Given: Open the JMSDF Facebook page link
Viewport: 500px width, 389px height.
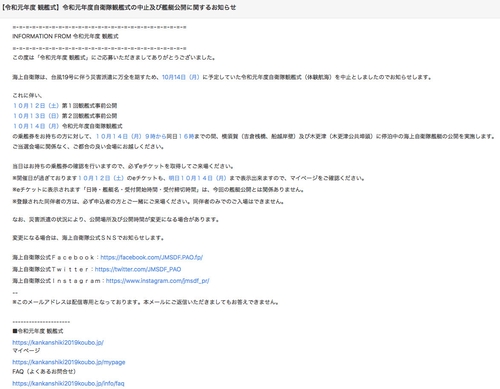Looking at the screenshot, I should point(152,257).
